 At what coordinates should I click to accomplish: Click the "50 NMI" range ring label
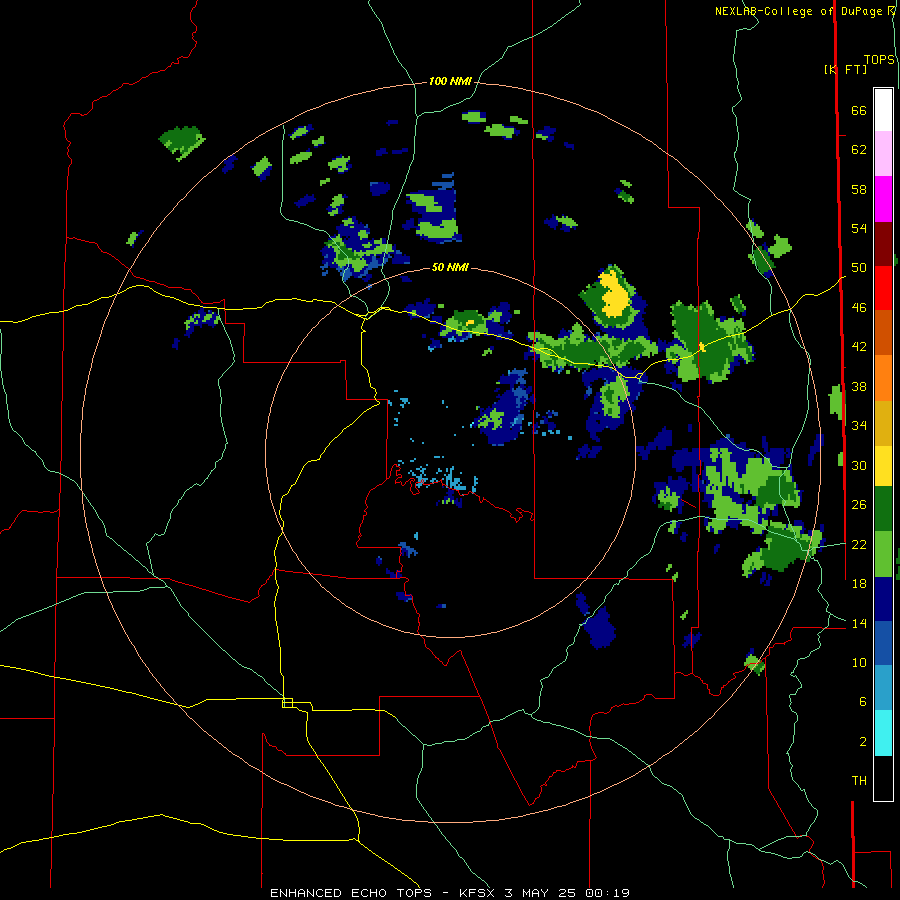[x=450, y=267]
